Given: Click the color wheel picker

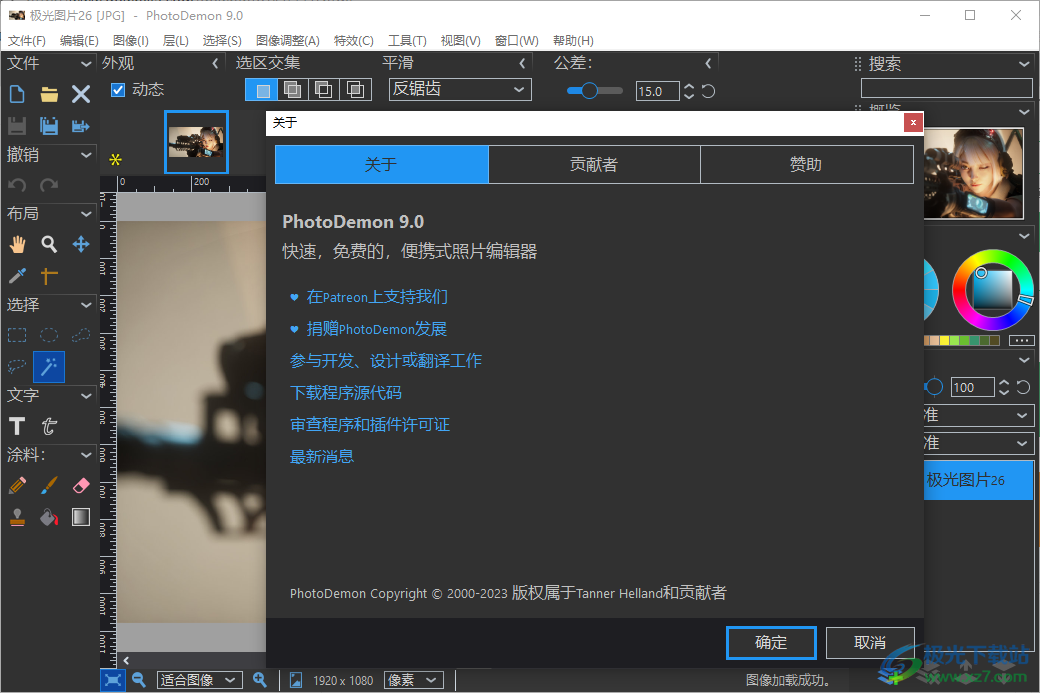Looking at the screenshot, I should (x=992, y=290).
